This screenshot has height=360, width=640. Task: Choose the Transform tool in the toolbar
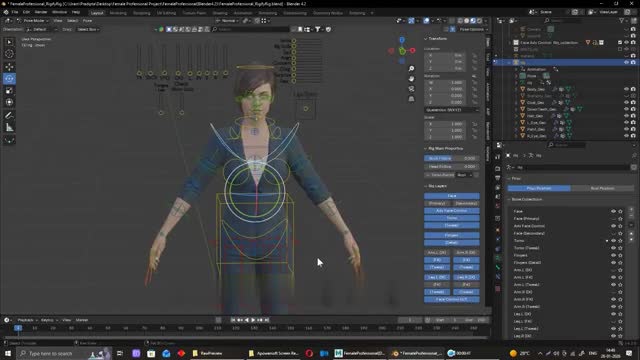[x=9, y=102]
